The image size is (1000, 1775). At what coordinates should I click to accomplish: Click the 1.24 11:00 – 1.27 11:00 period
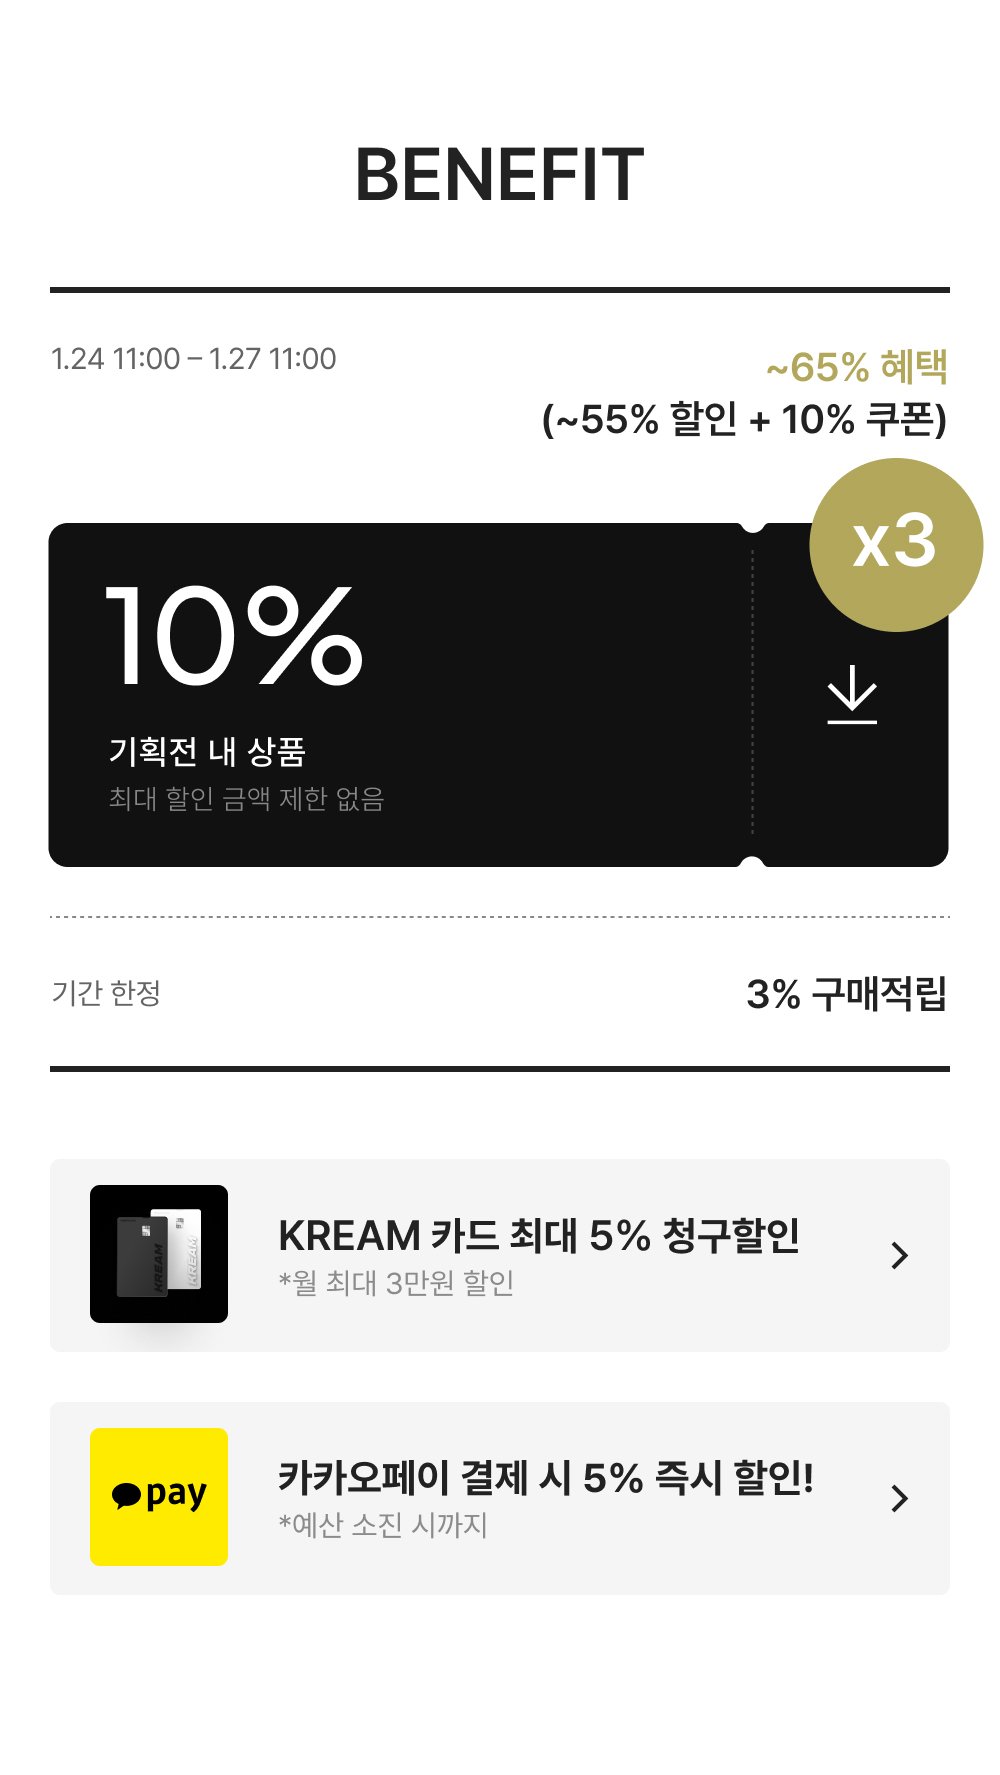click(x=194, y=359)
